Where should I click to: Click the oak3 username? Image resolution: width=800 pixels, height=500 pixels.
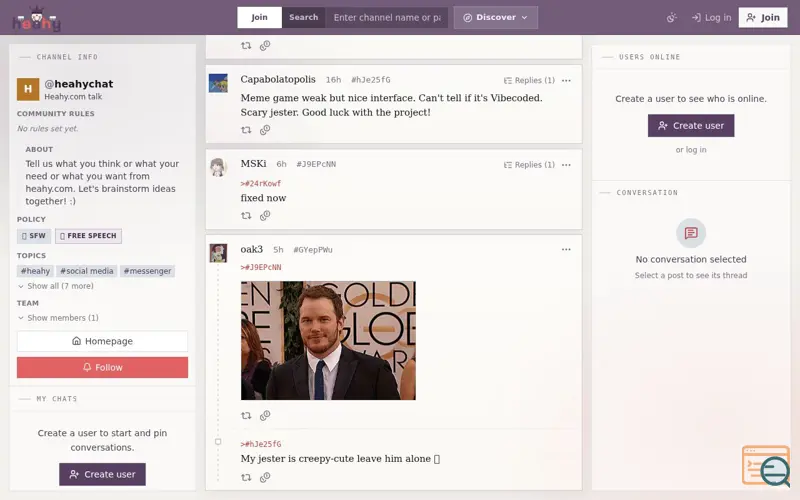coord(252,249)
